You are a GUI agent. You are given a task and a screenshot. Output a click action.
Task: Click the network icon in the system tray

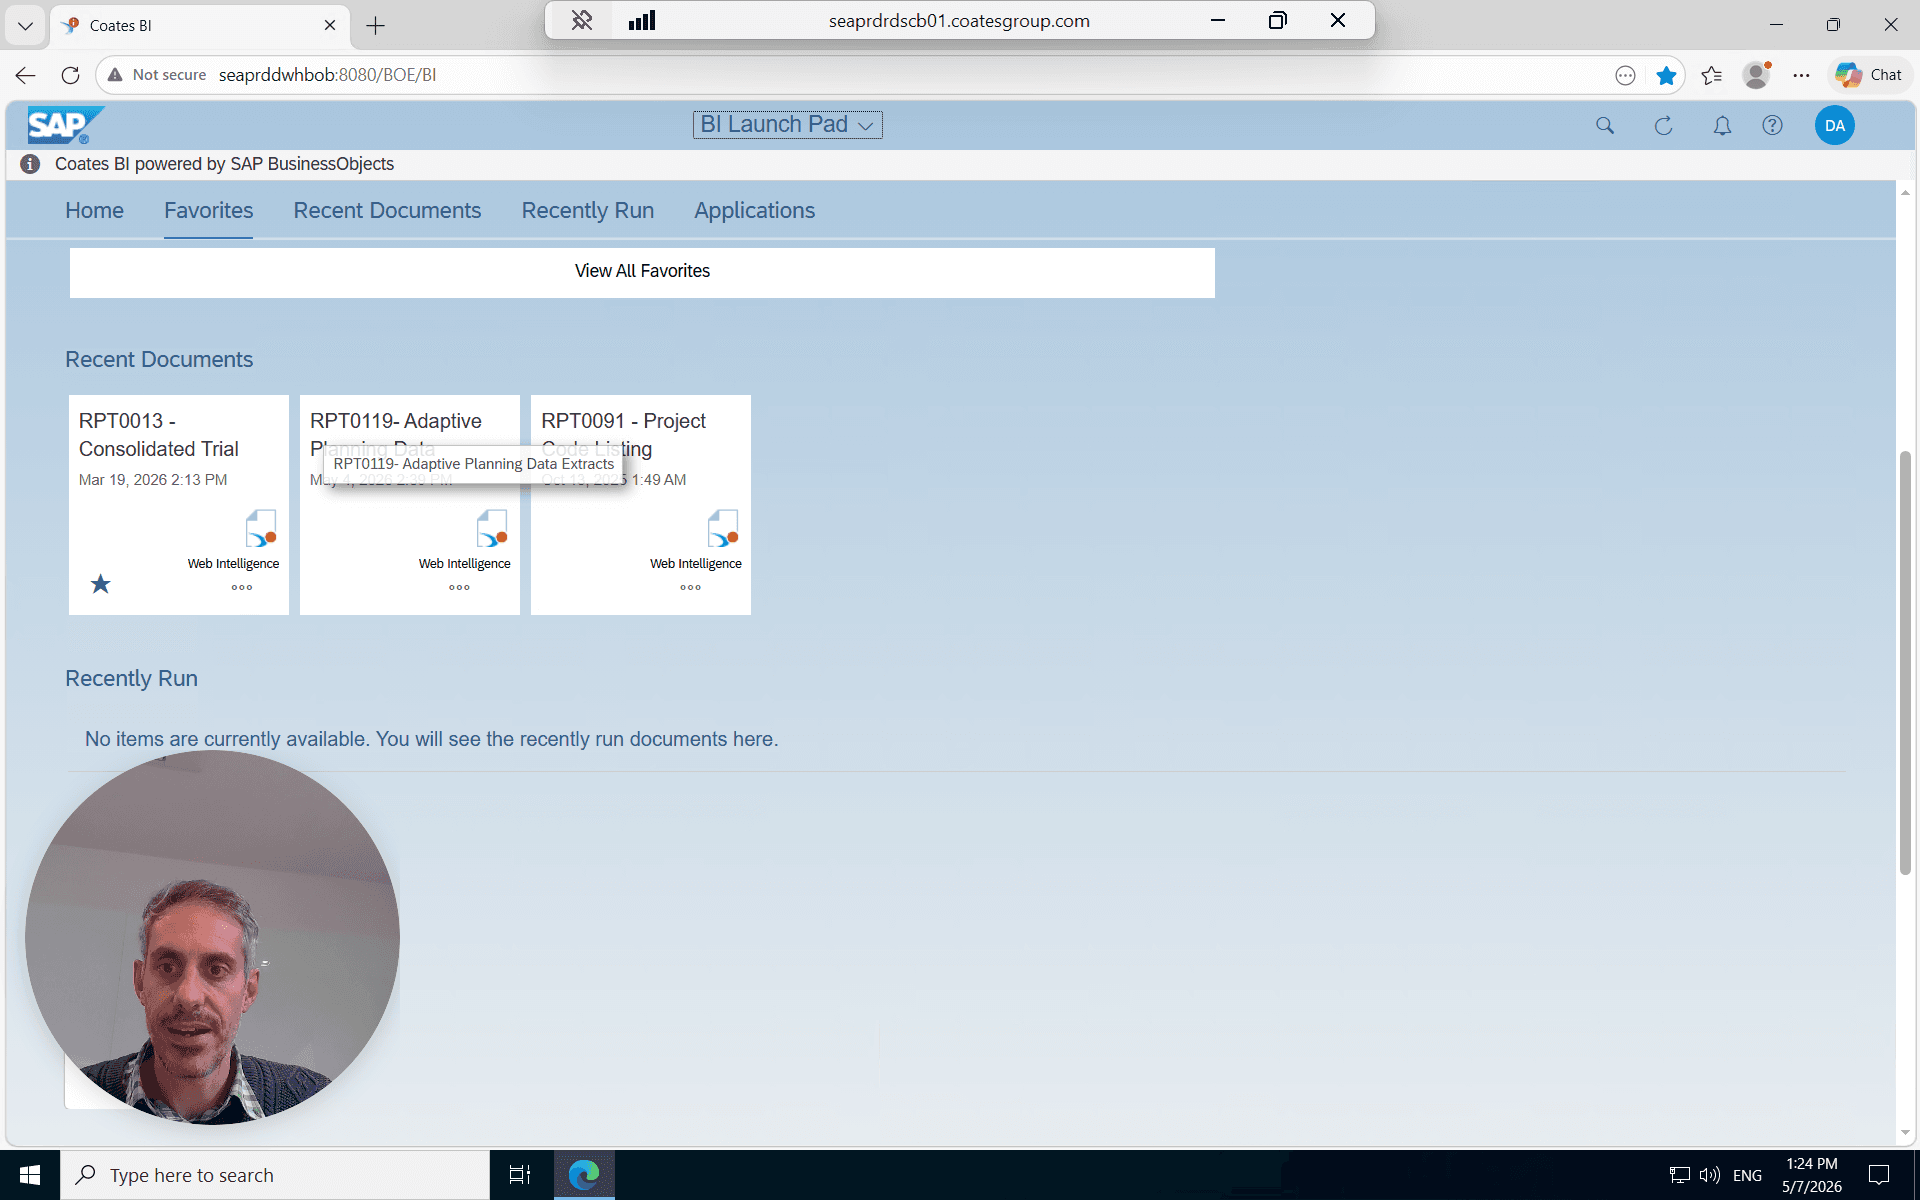click(1680, 1175)
